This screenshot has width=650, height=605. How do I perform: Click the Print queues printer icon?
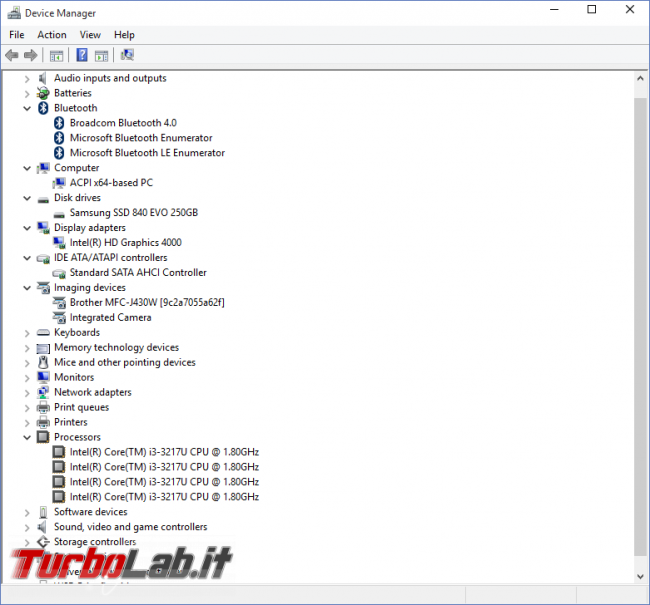pos(43,408)
